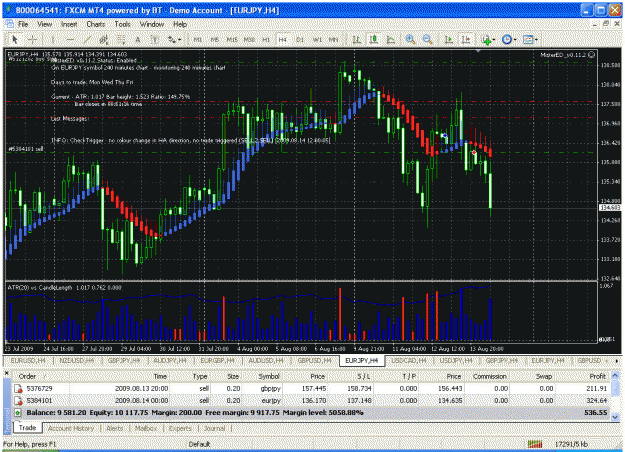Pick the Vertical Line drawing tool
This screenshot has height=452, width=625.
coord(53,39)
